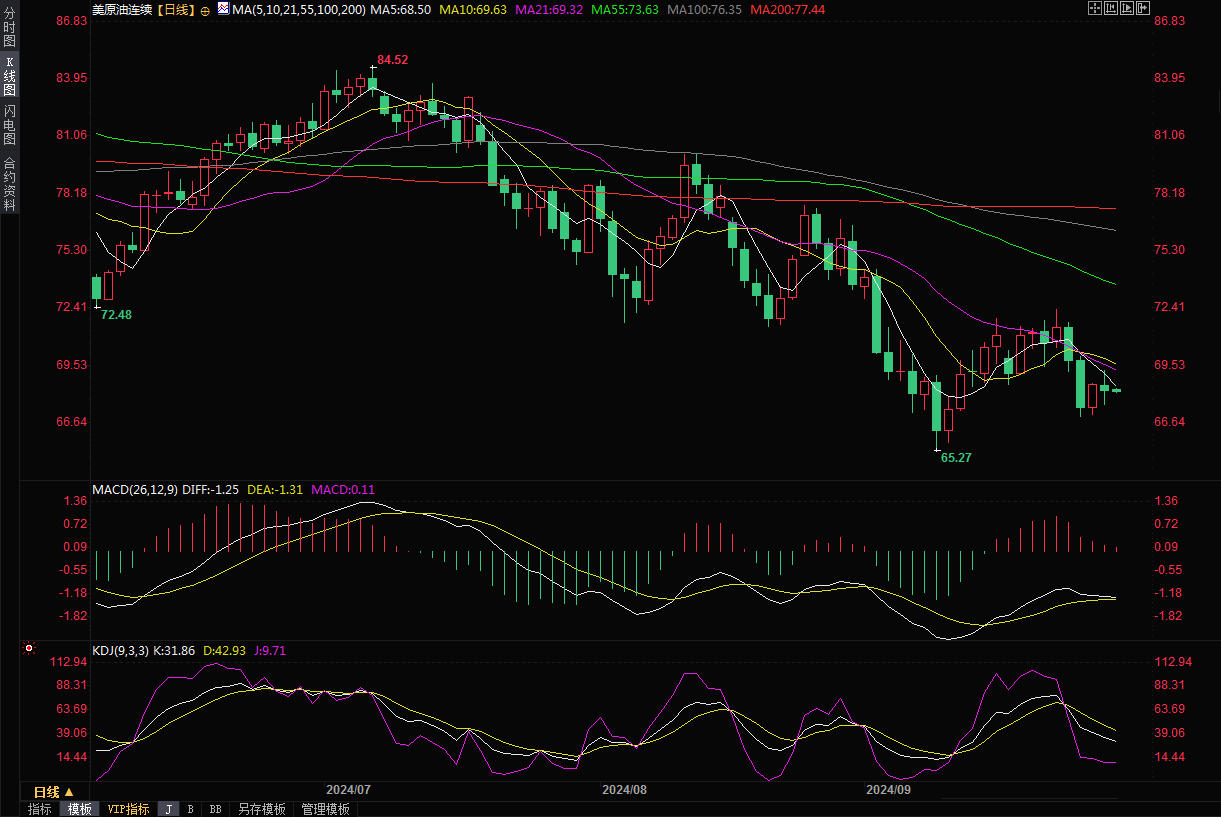Open 闪电图 from left sidebar
Screen dimensions: 1221x817
[9, 124]
